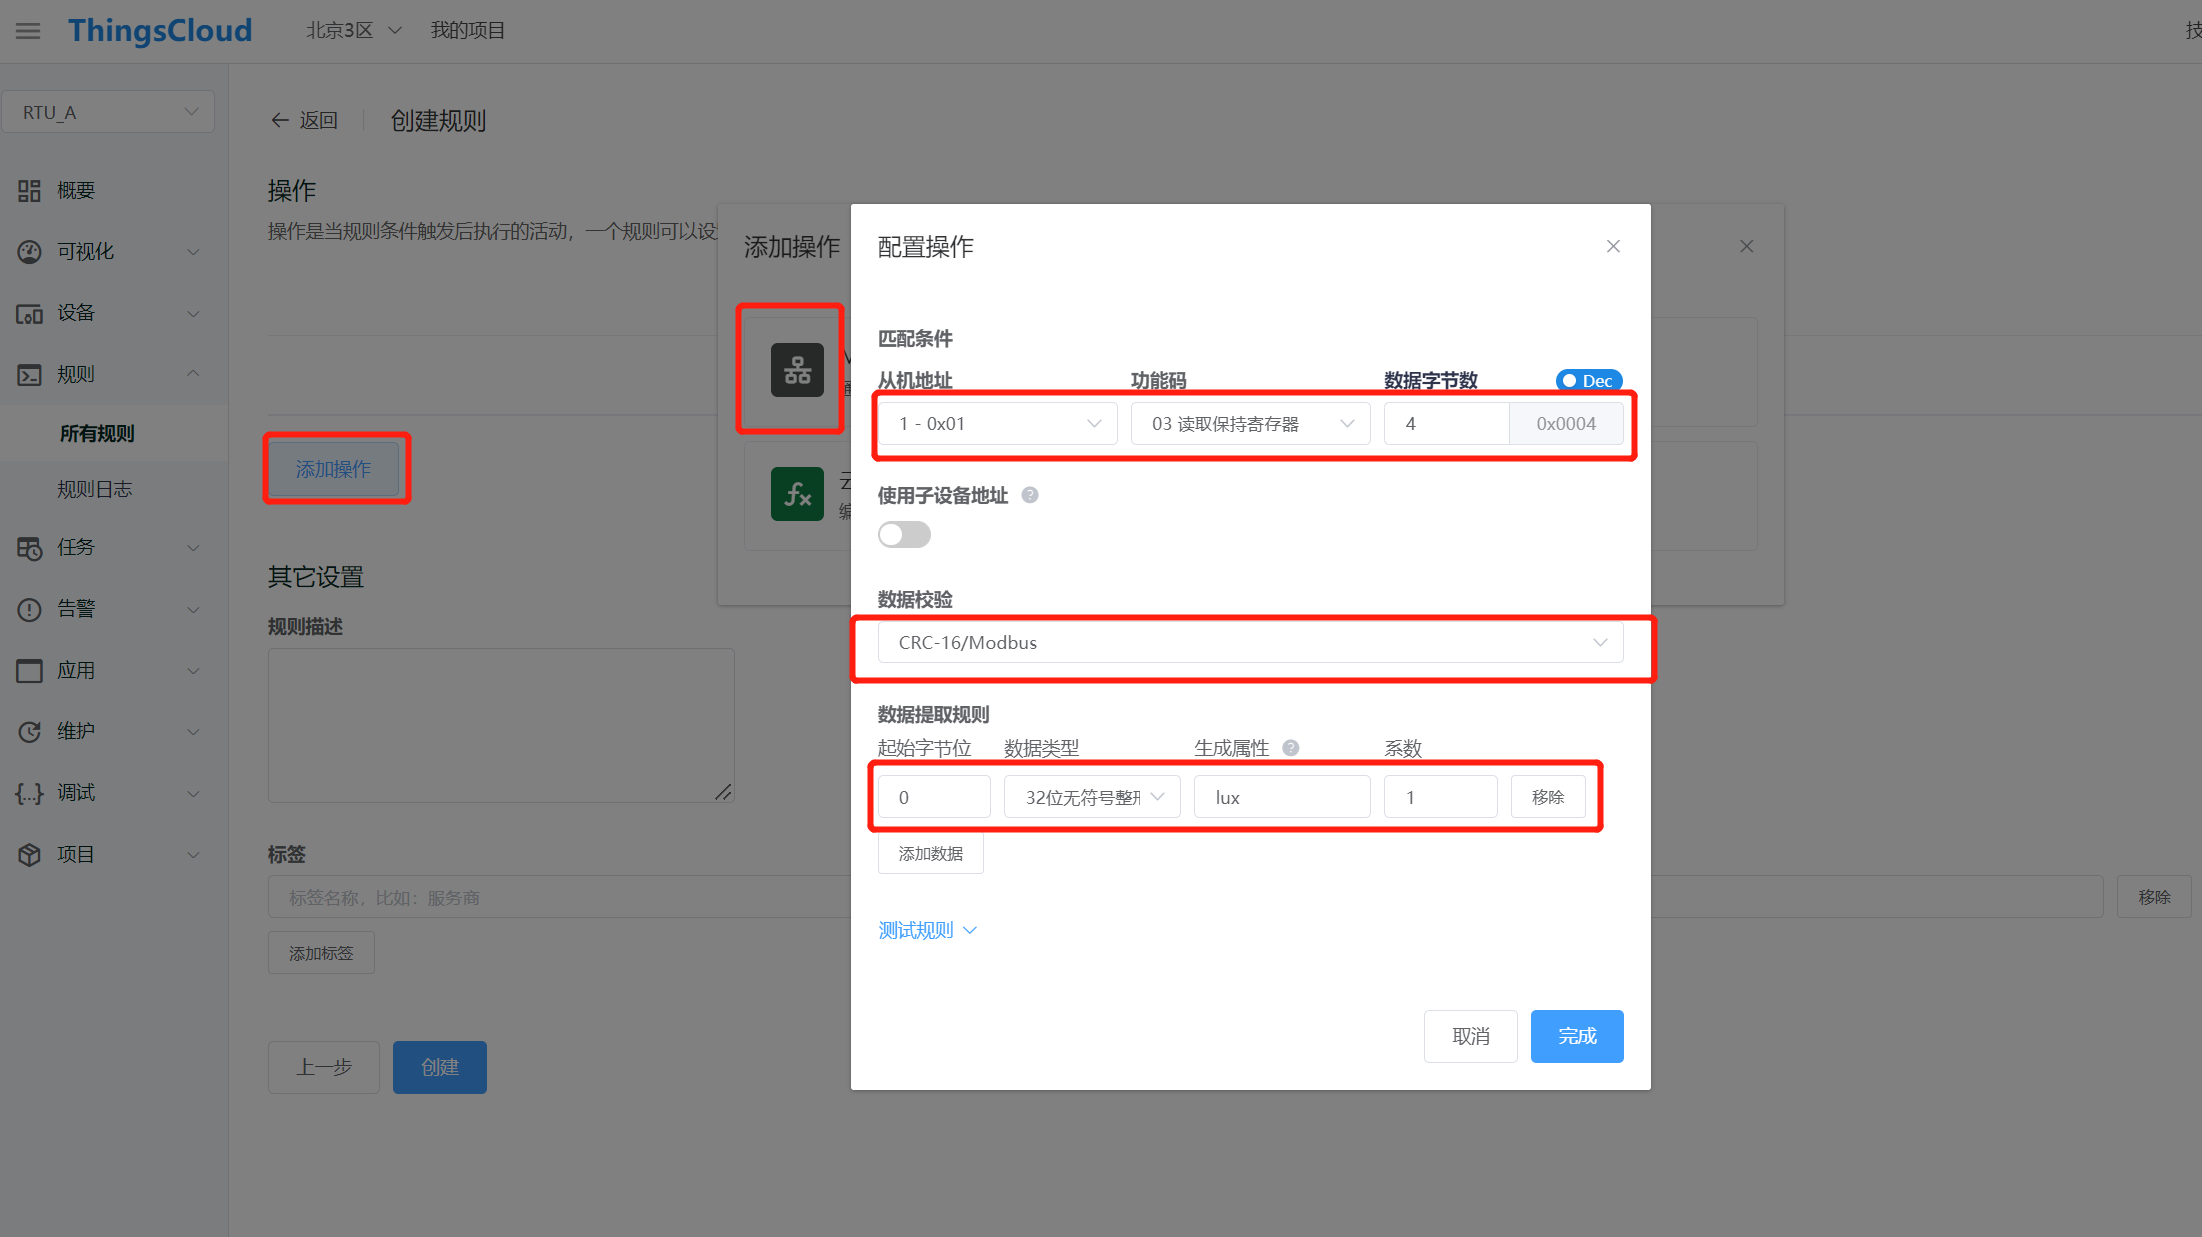Open the 从机地址 slave address dropdown
This screenshot has width=2202, height=1237.
coord(996,423)
